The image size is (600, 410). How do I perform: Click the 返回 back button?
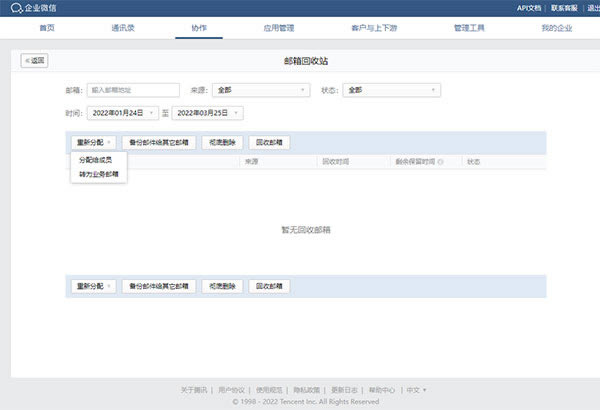34,60
